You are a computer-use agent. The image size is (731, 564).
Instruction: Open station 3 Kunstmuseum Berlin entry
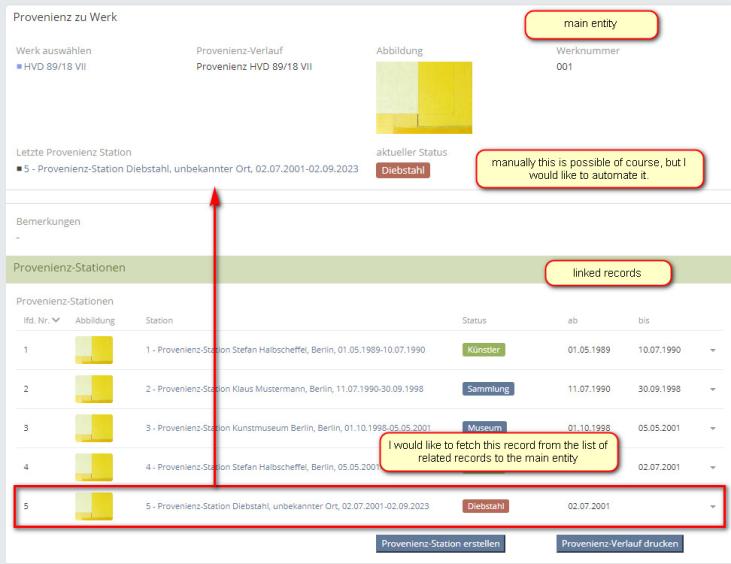[x=288, y=428]
